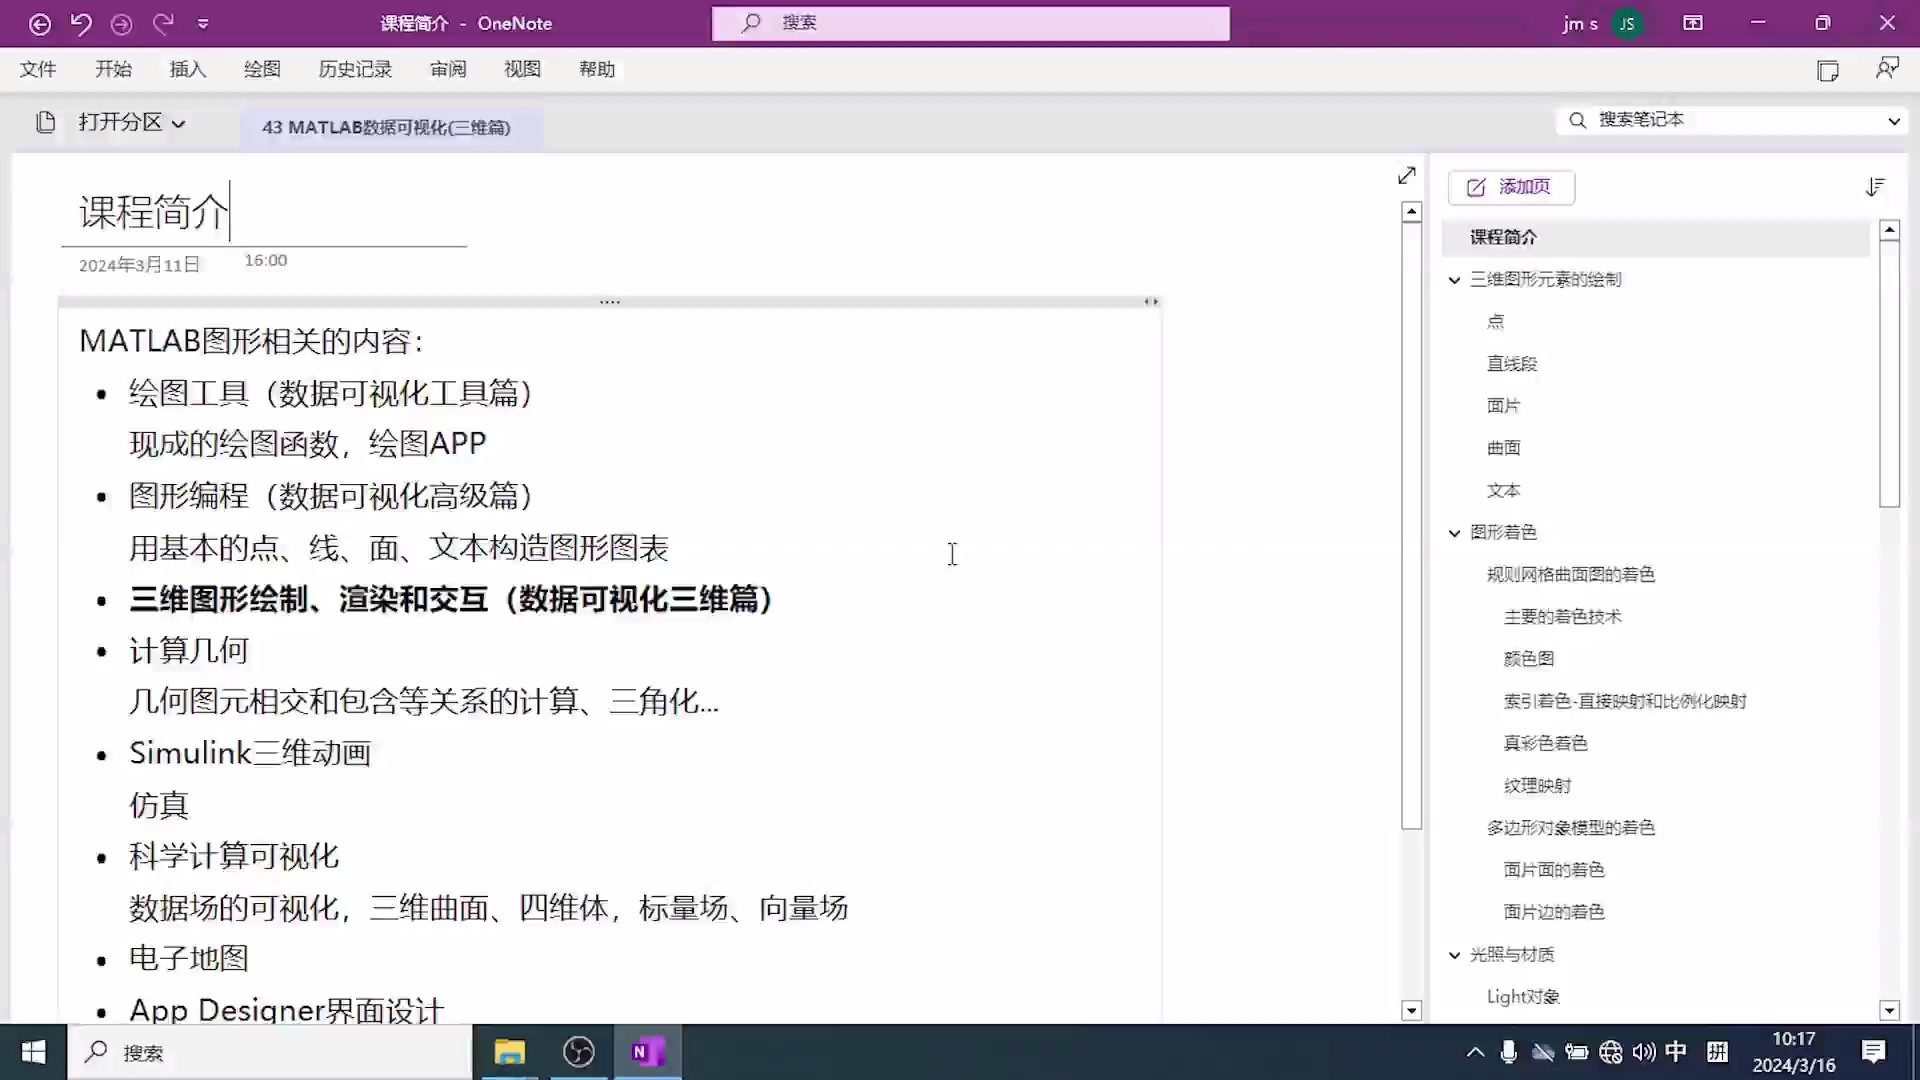Open OBS Studio from the taskbar

(x=578, y=1052)
